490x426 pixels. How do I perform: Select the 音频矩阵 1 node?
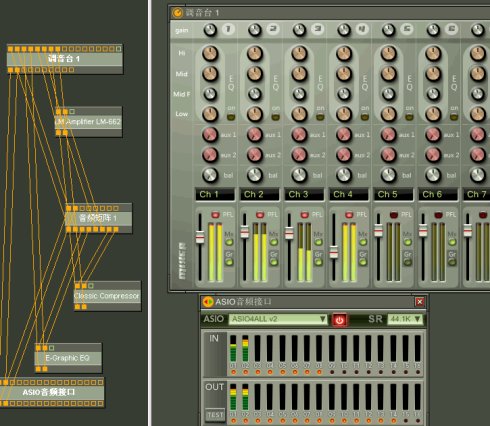click(99, 218)
